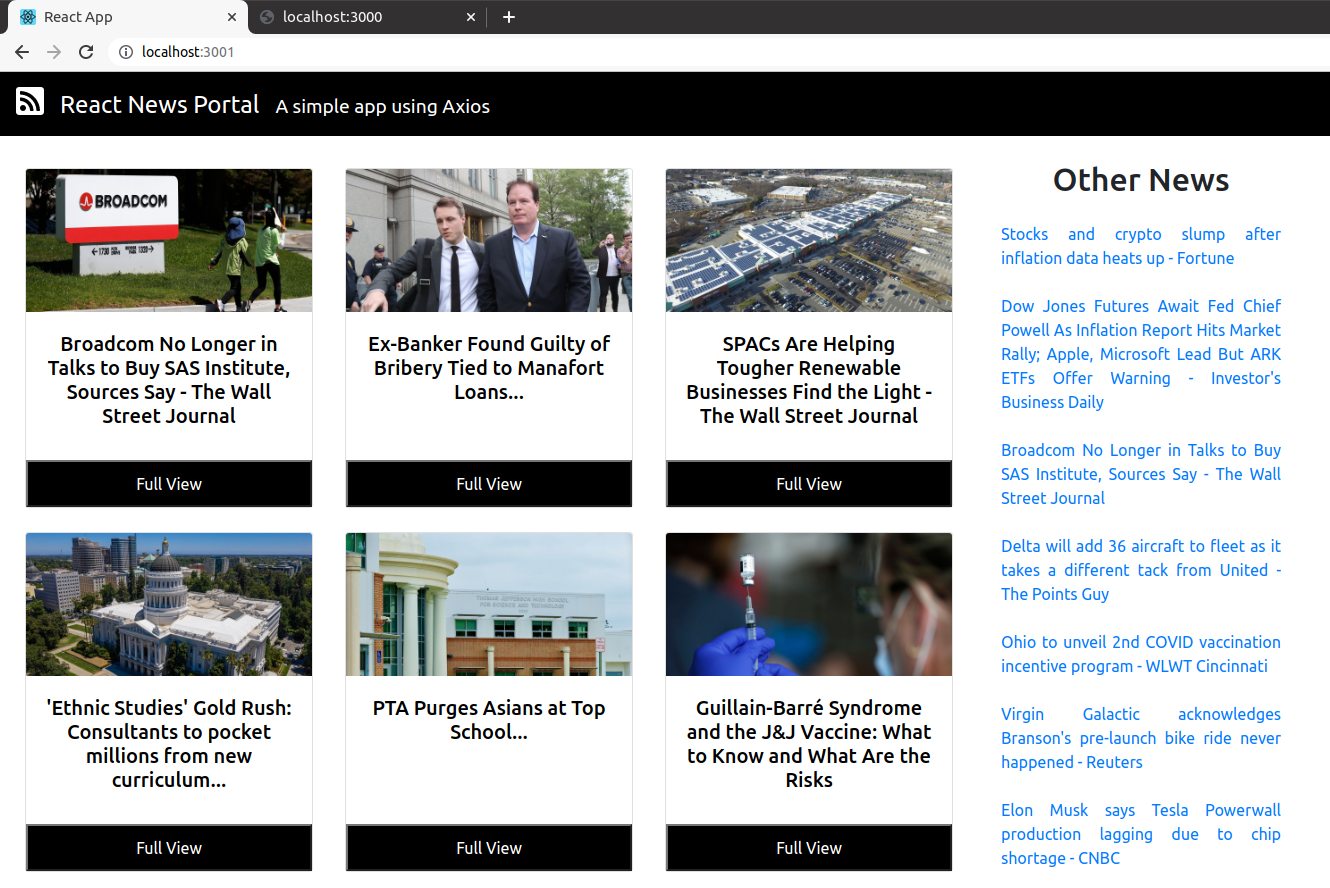Open Ohio 2nd COVID vaccination incentive link
The width and height of the screenshot is (1330, 888).
pyautogui.click(x=1141, y=654)
